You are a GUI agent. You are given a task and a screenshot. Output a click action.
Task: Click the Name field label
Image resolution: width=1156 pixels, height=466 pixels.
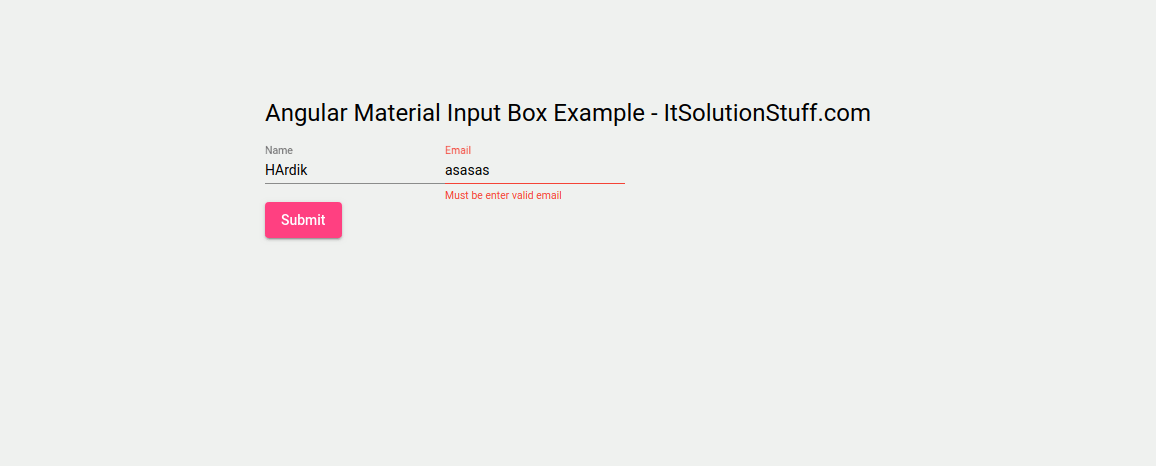[x=279, y=150]
